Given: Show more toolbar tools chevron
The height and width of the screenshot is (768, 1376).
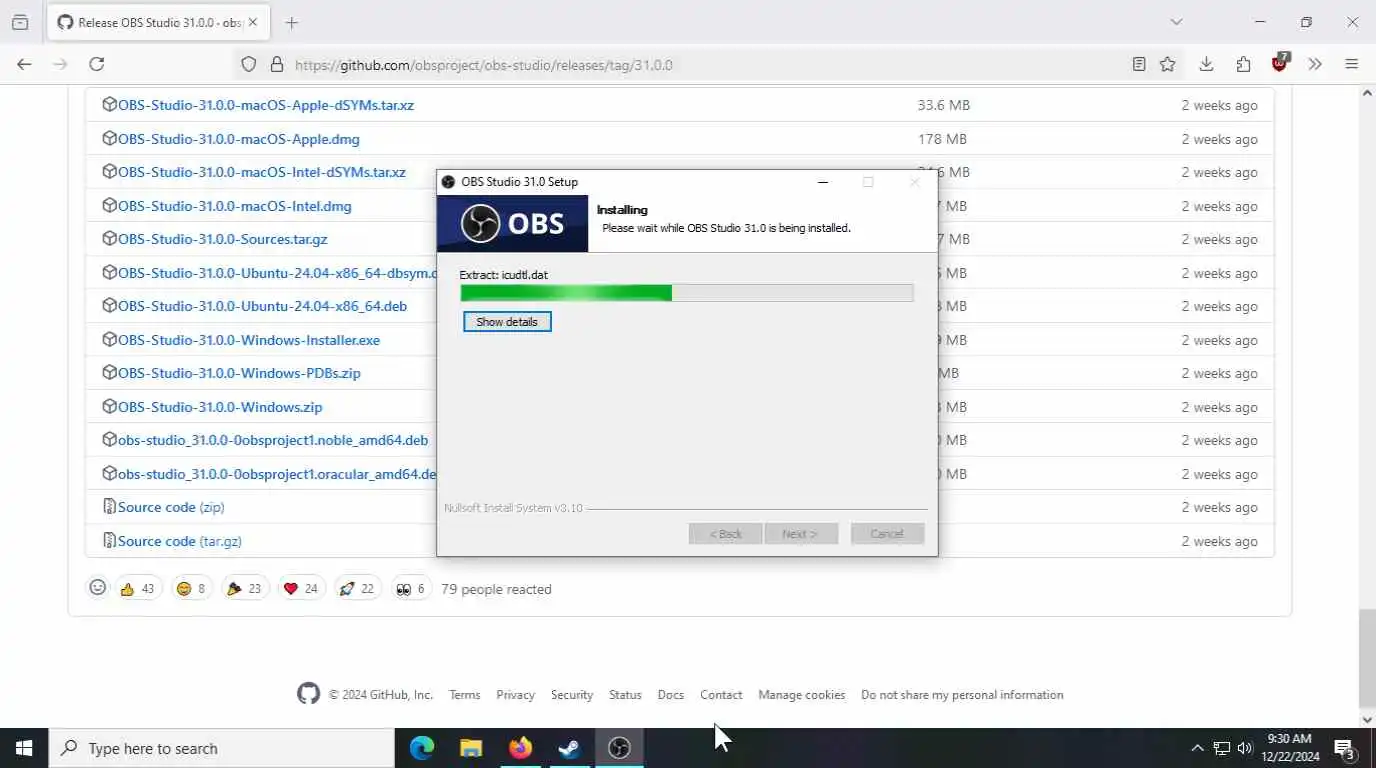Looking at the screenshot, I should coord(1315,64).
